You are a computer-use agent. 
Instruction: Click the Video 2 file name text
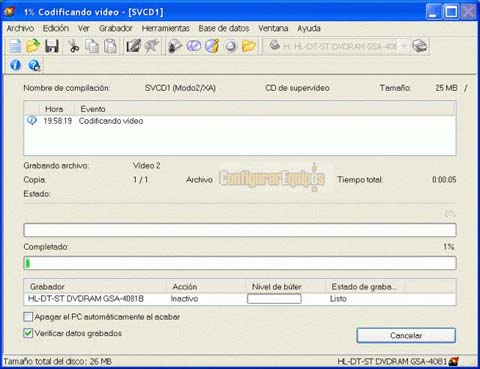pyautogui.click(x=147, y=166)
